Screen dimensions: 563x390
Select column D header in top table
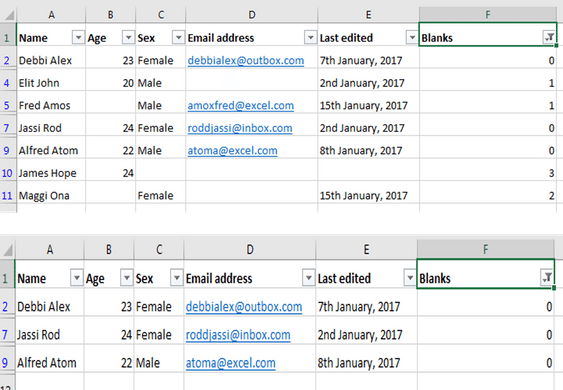(252, 15)
